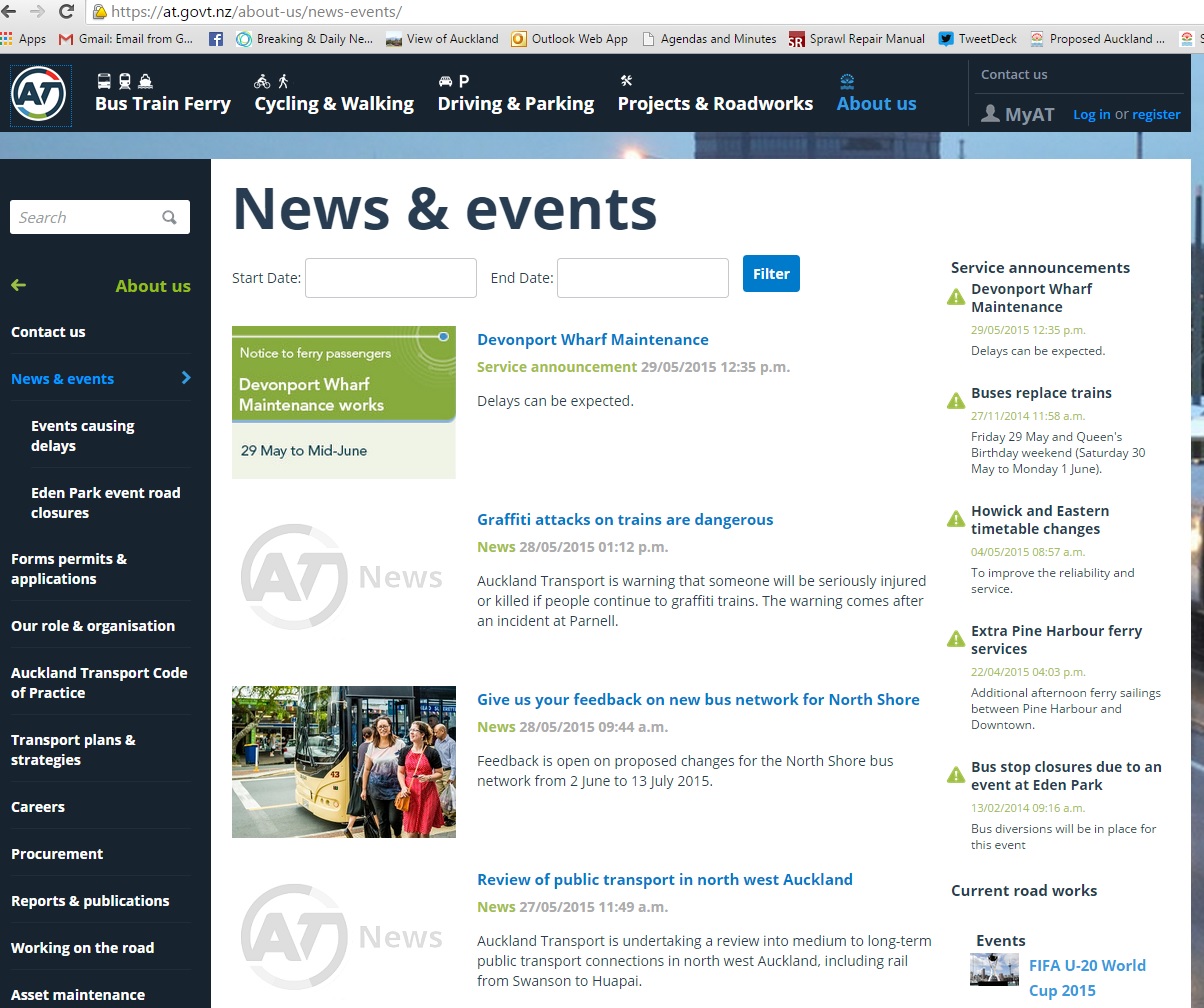Click the green back arrow beside About us
1204x1008 pixels.
tap(18, 285)
